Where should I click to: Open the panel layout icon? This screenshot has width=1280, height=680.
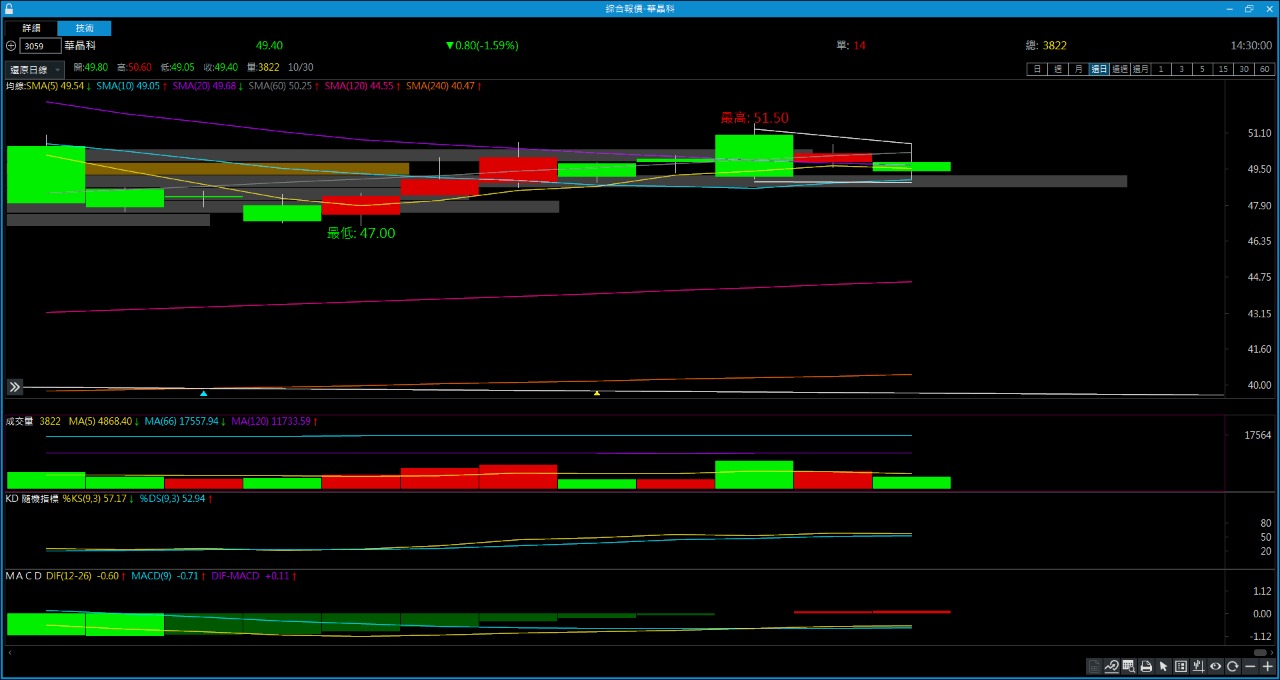point(1181,666)
